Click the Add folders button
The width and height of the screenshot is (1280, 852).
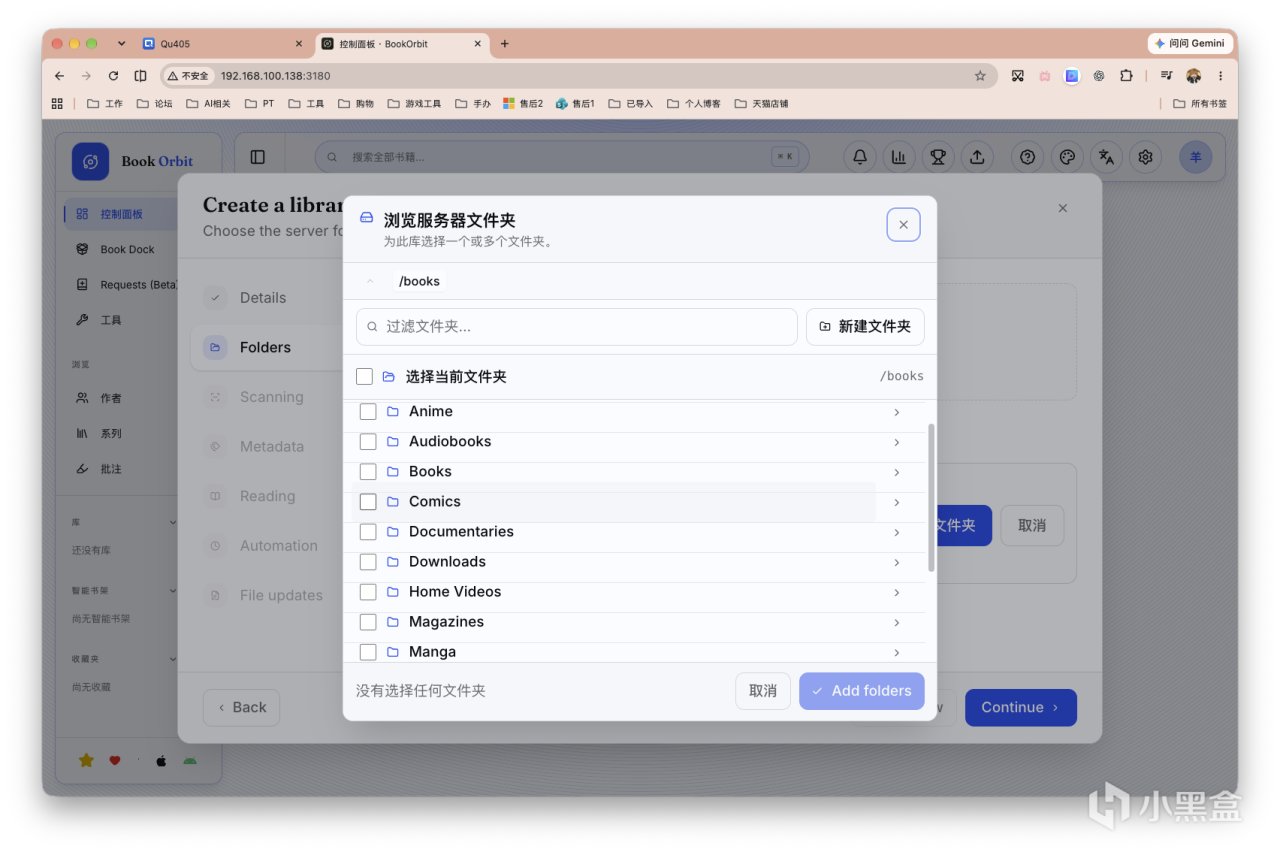(x=861, y=691)
